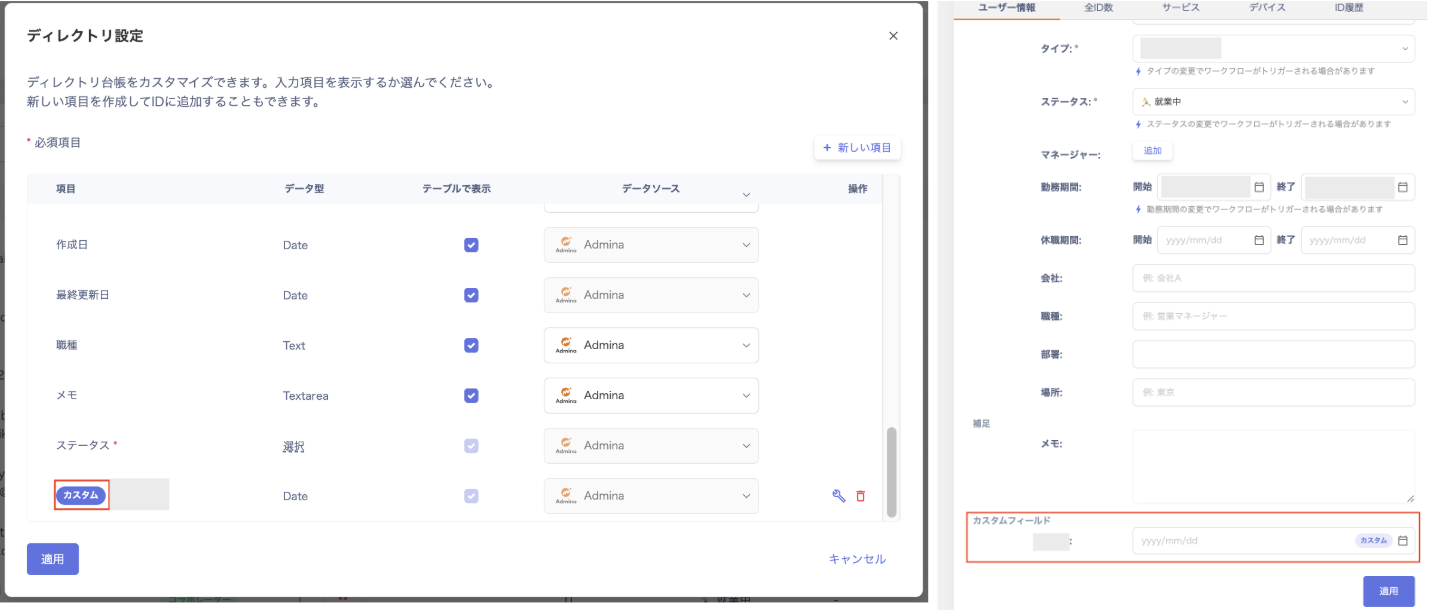The height and width of the screenshot is (610, 1432).
Task: Toggle テーブルで表示 checkbox for 最終更新日
Action: [x=471, y=295]
